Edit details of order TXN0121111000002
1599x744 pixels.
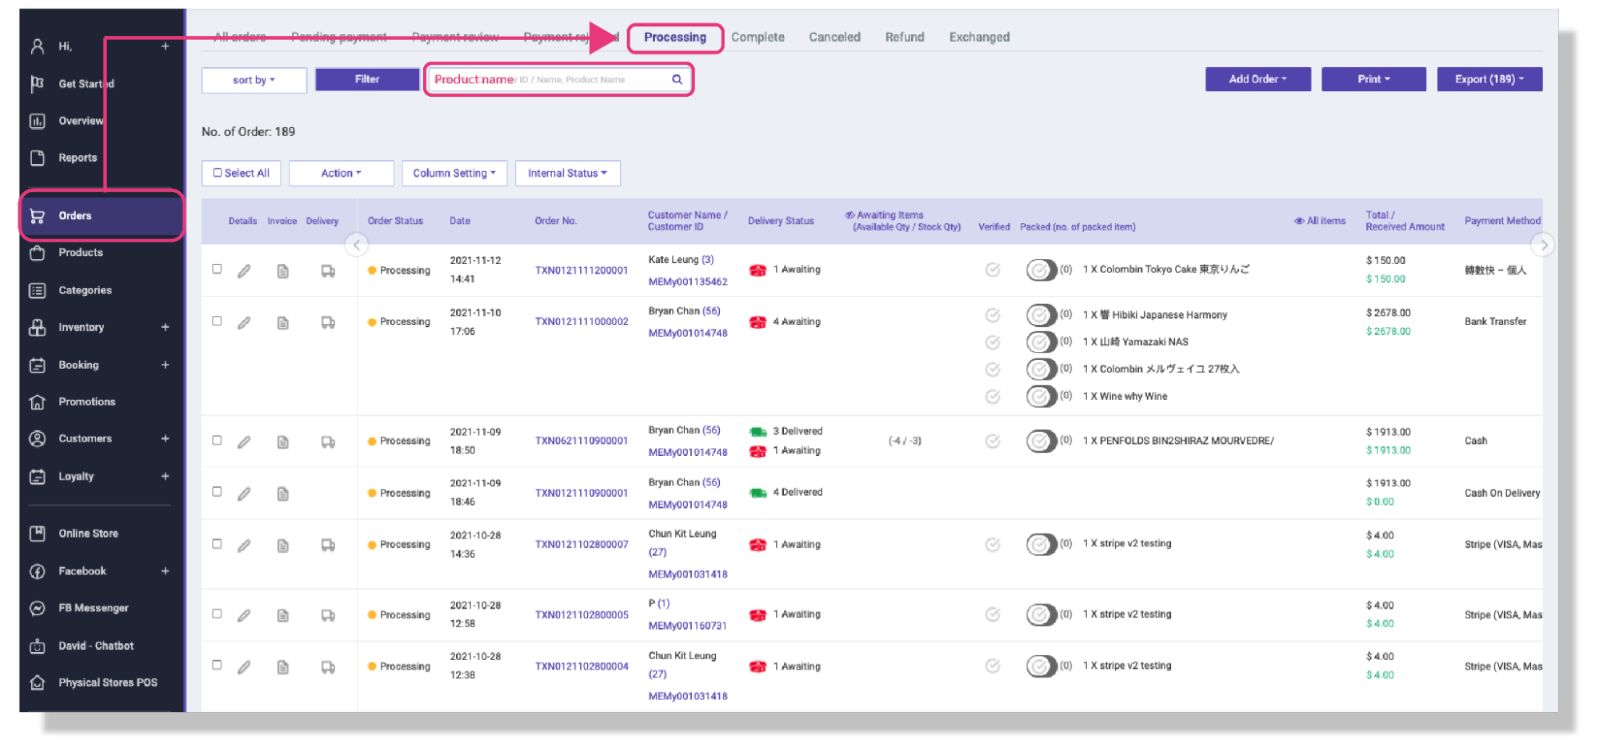click(243, 323)
